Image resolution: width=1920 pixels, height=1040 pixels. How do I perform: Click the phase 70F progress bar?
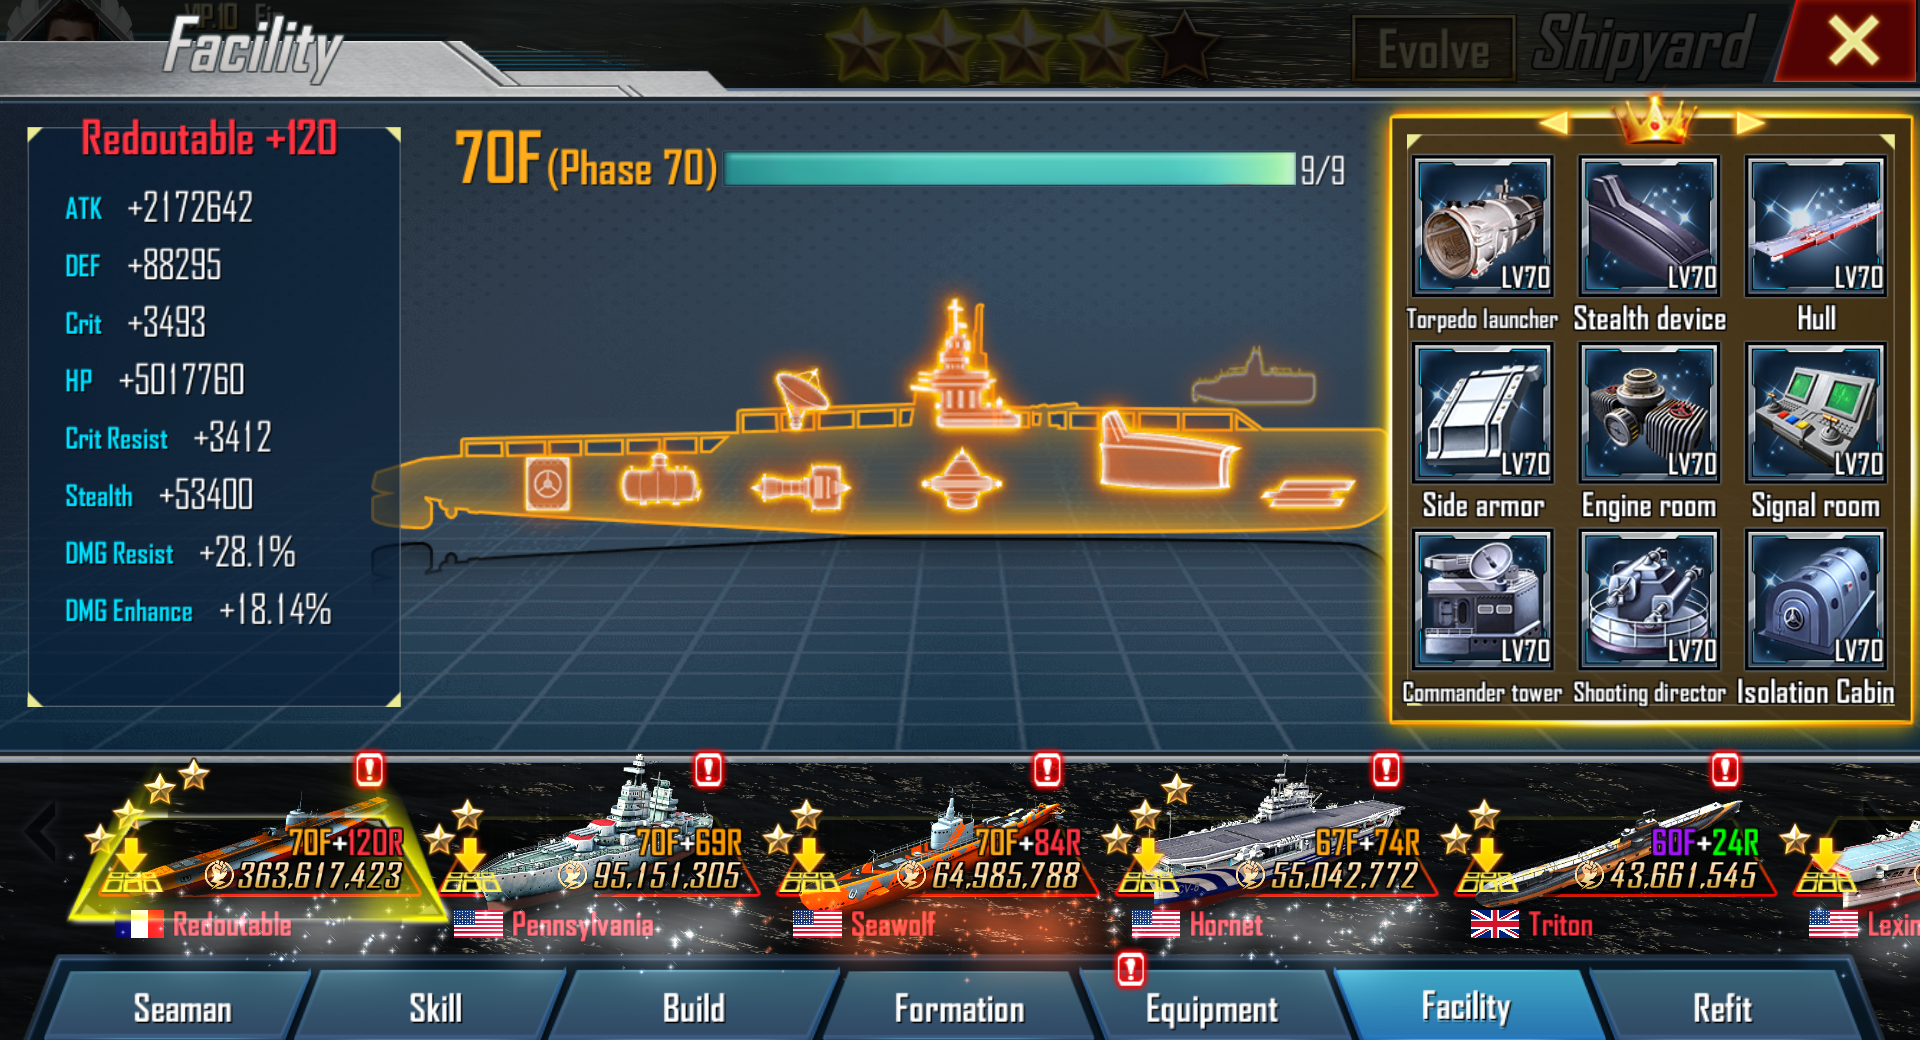tap(1010, 169)
